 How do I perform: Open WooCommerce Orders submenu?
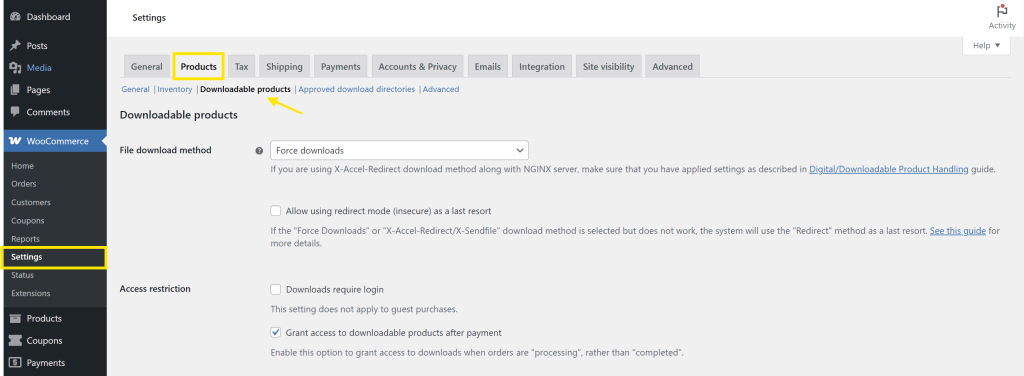point(24,184)
